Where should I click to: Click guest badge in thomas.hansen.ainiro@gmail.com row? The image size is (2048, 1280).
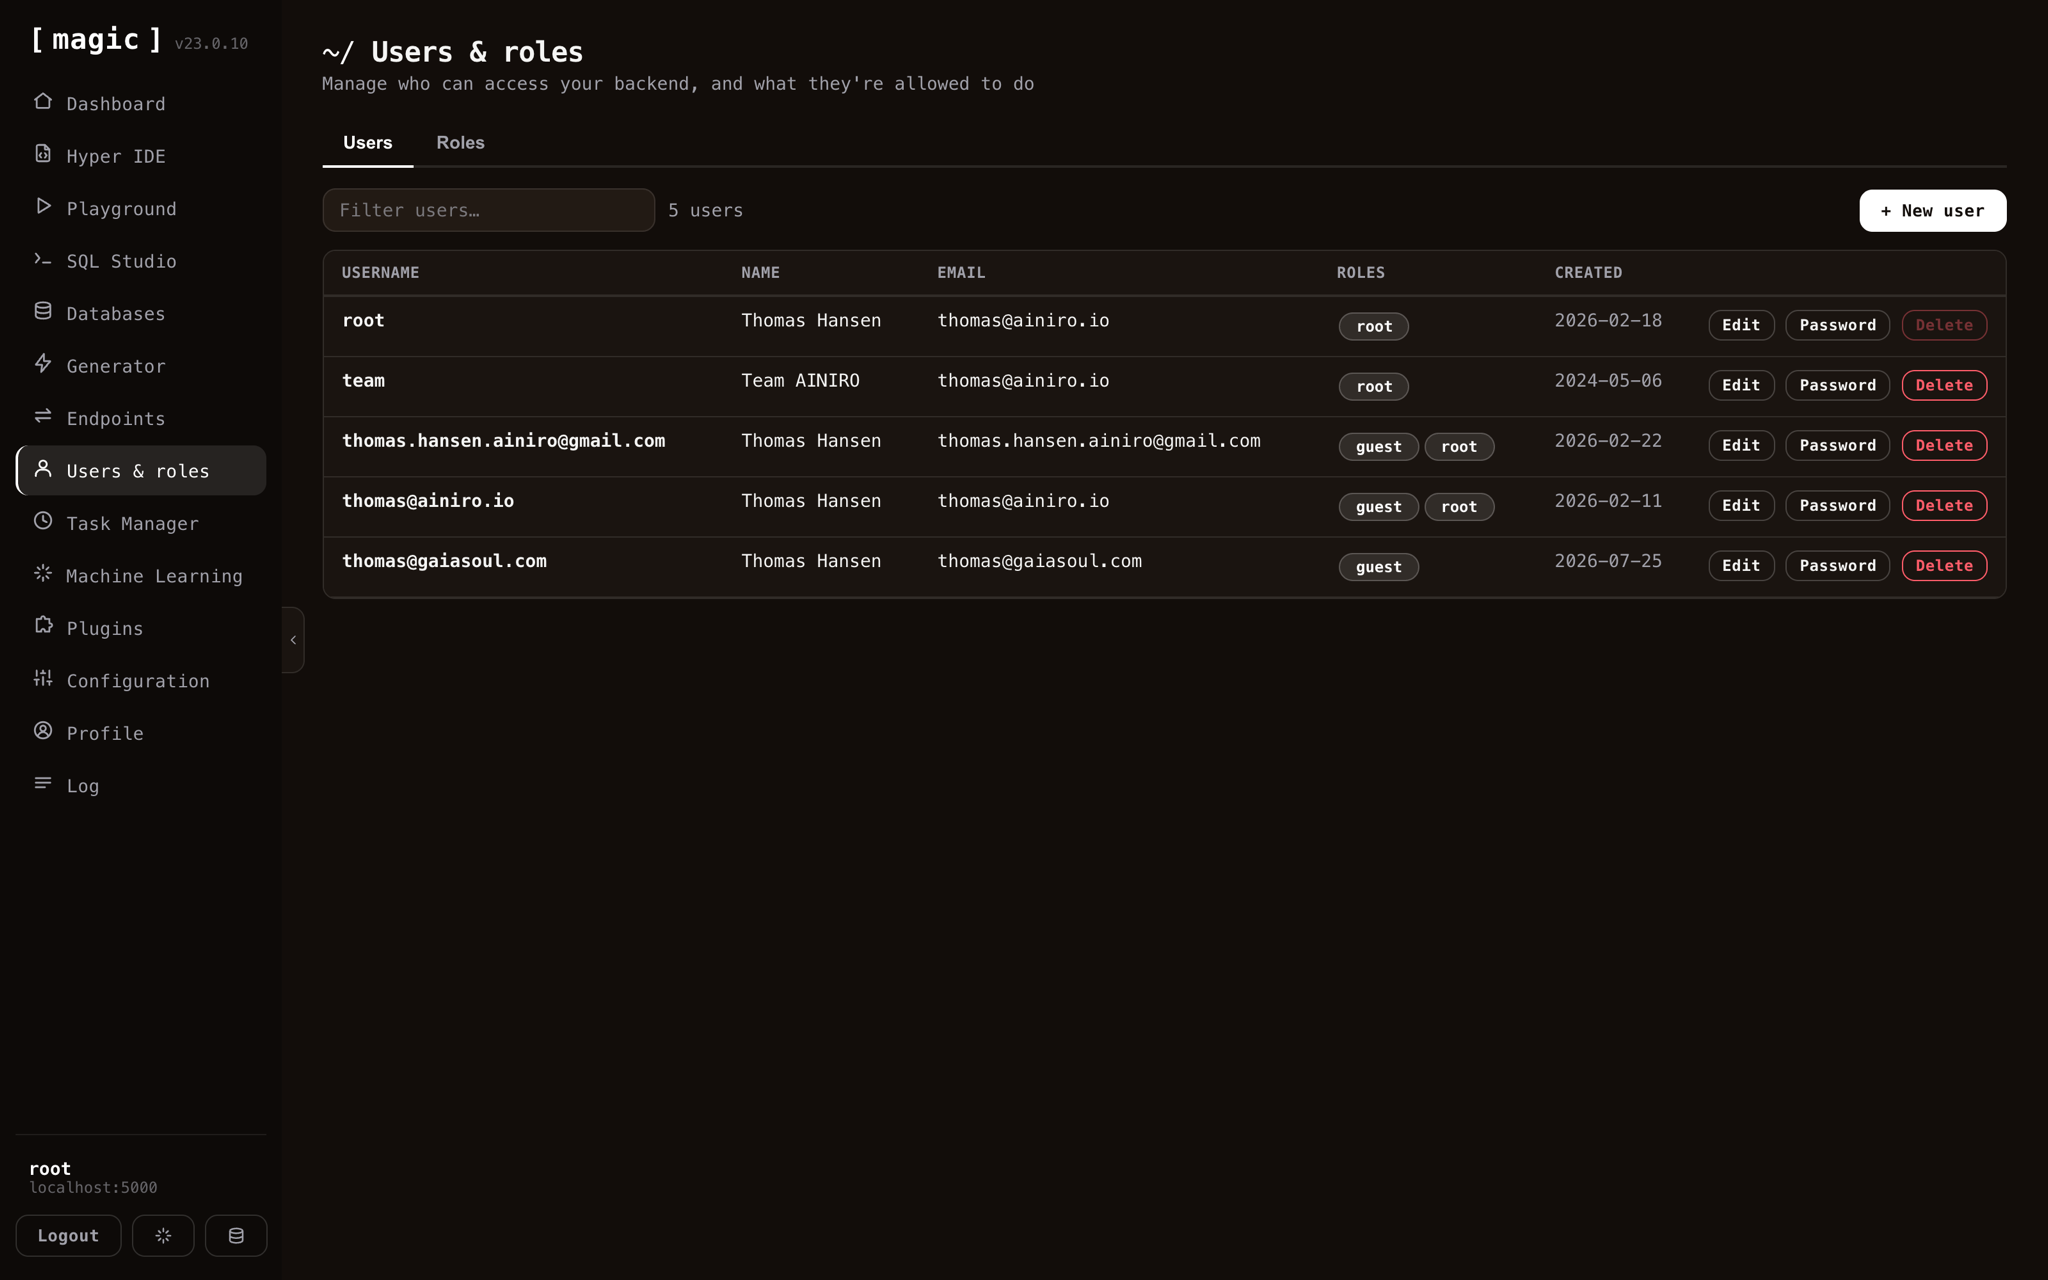tap(1378, 447)
